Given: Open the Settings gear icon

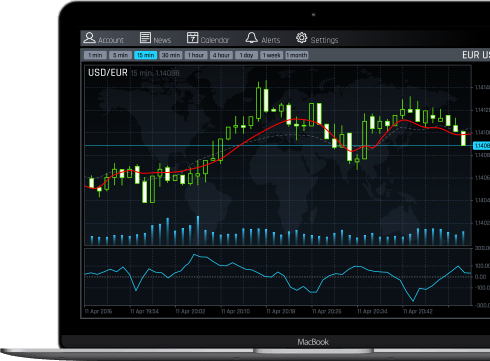Looking at the screenshot, I should 301,37.
